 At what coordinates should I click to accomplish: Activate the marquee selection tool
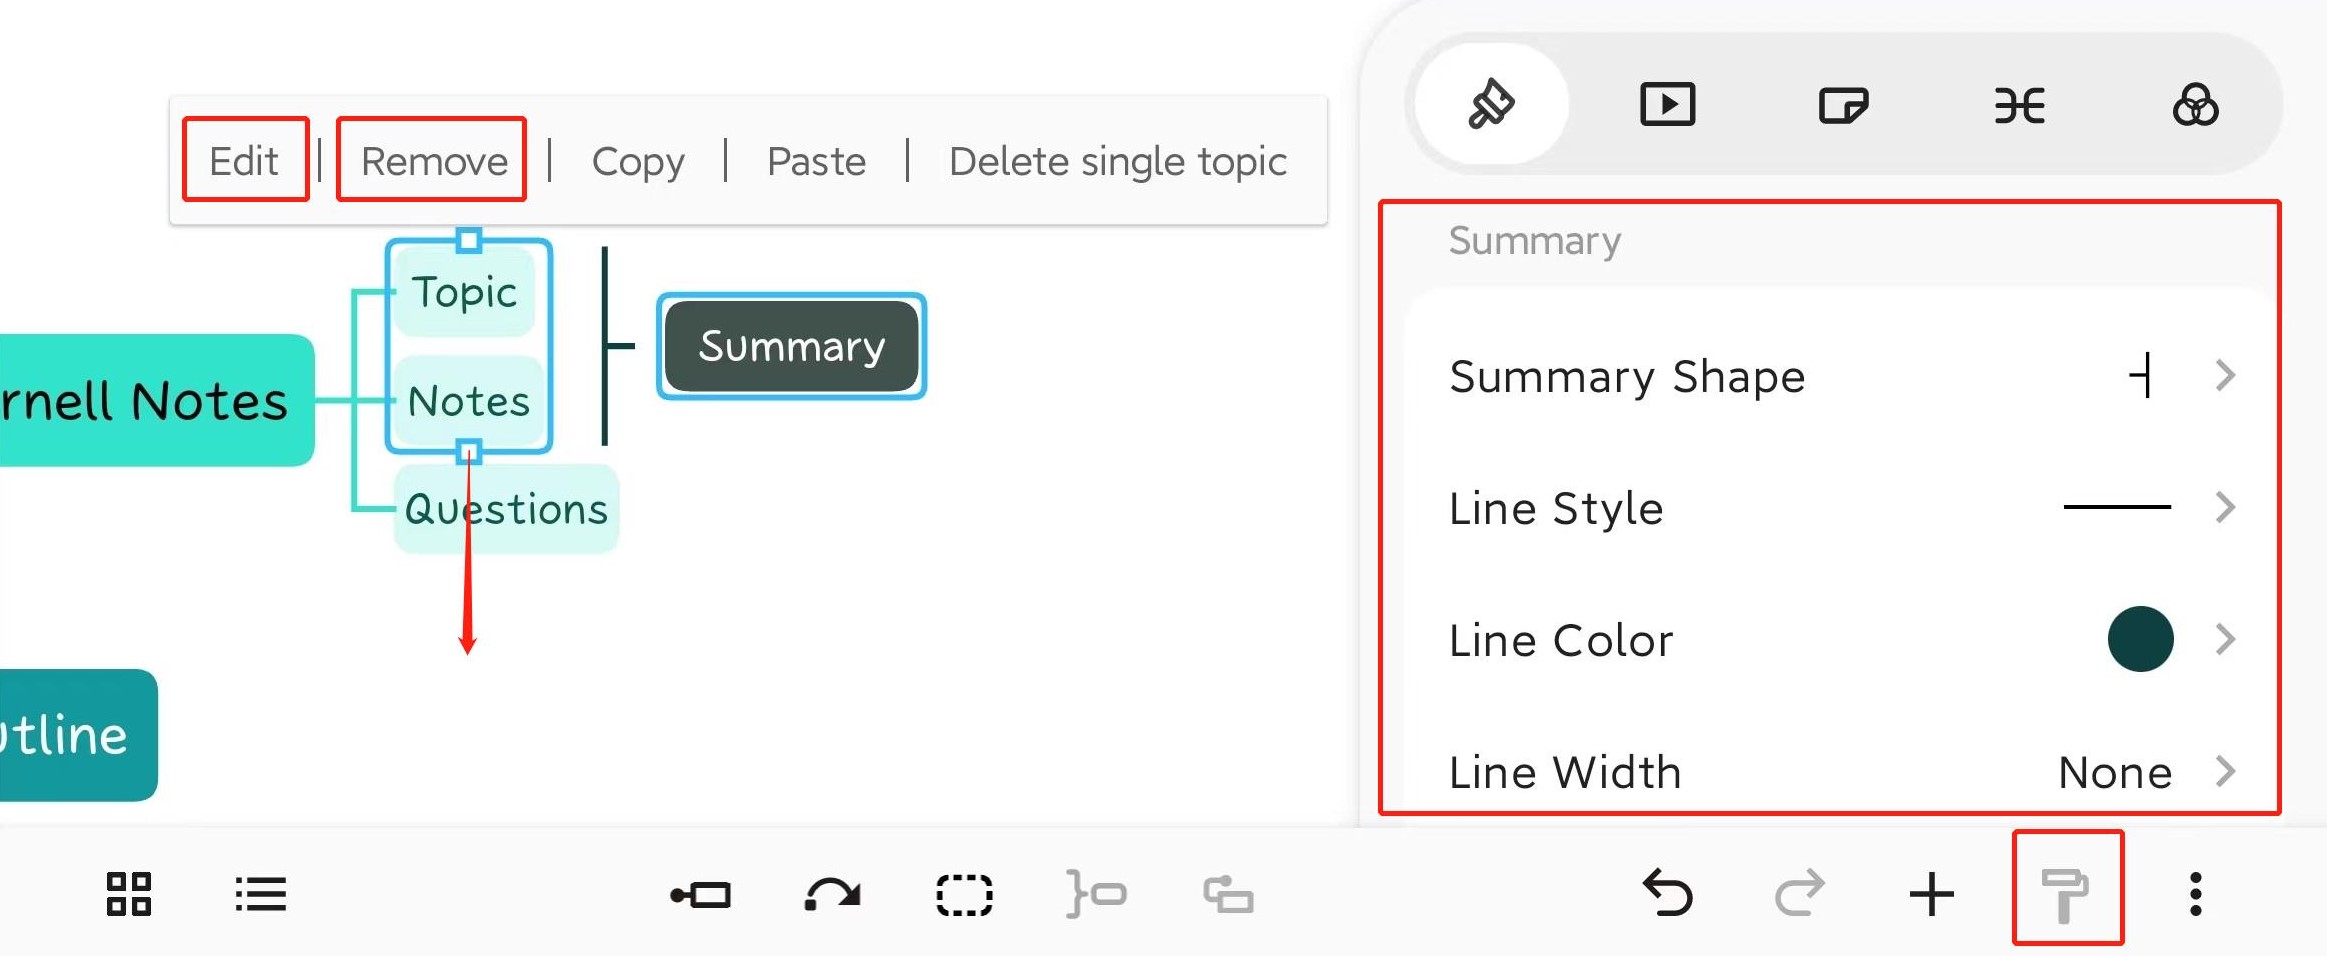click(x=962, y=895)
